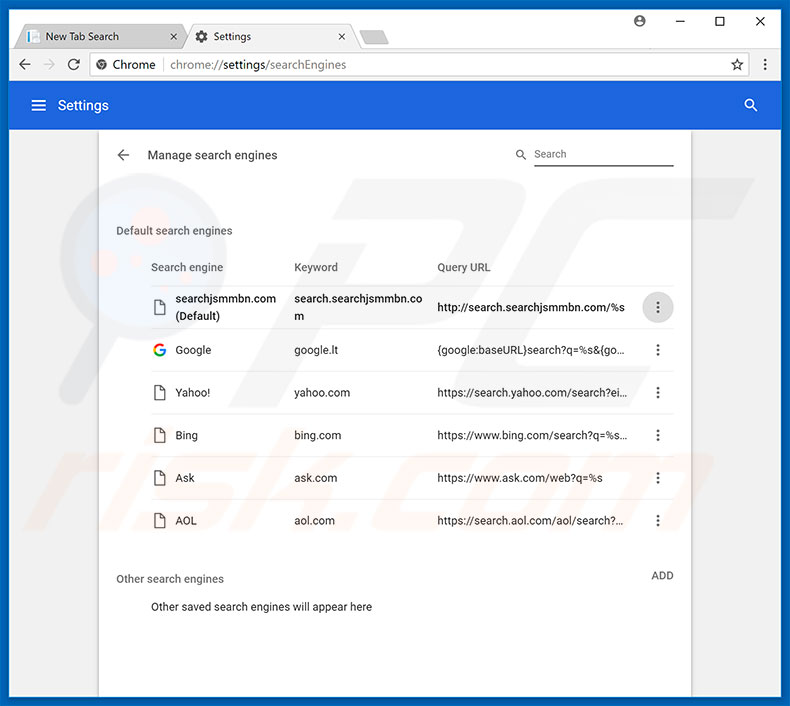Minimize the Chrome window
The width and height of the screenshot is (790, 706).
pos(680,21)
